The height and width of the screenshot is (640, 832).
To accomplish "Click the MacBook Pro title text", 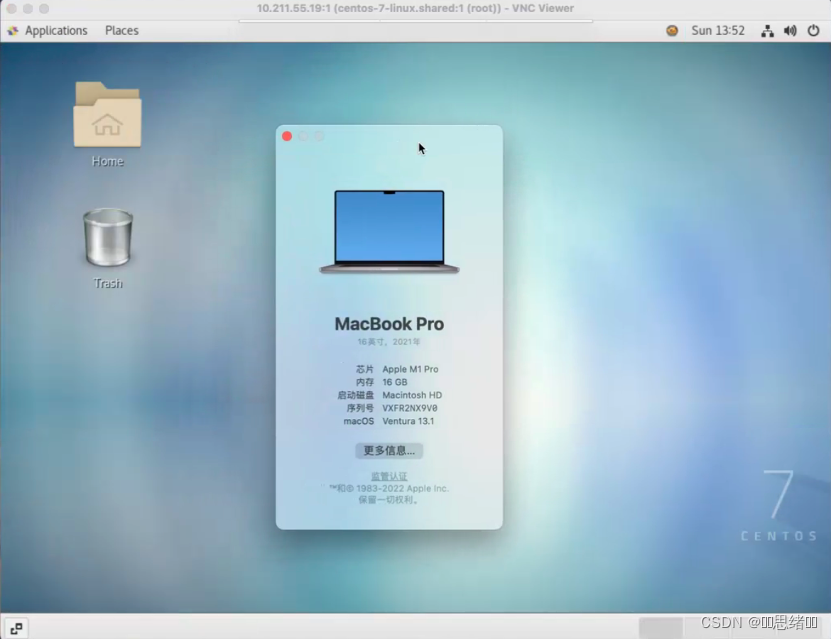I will 389,324.
